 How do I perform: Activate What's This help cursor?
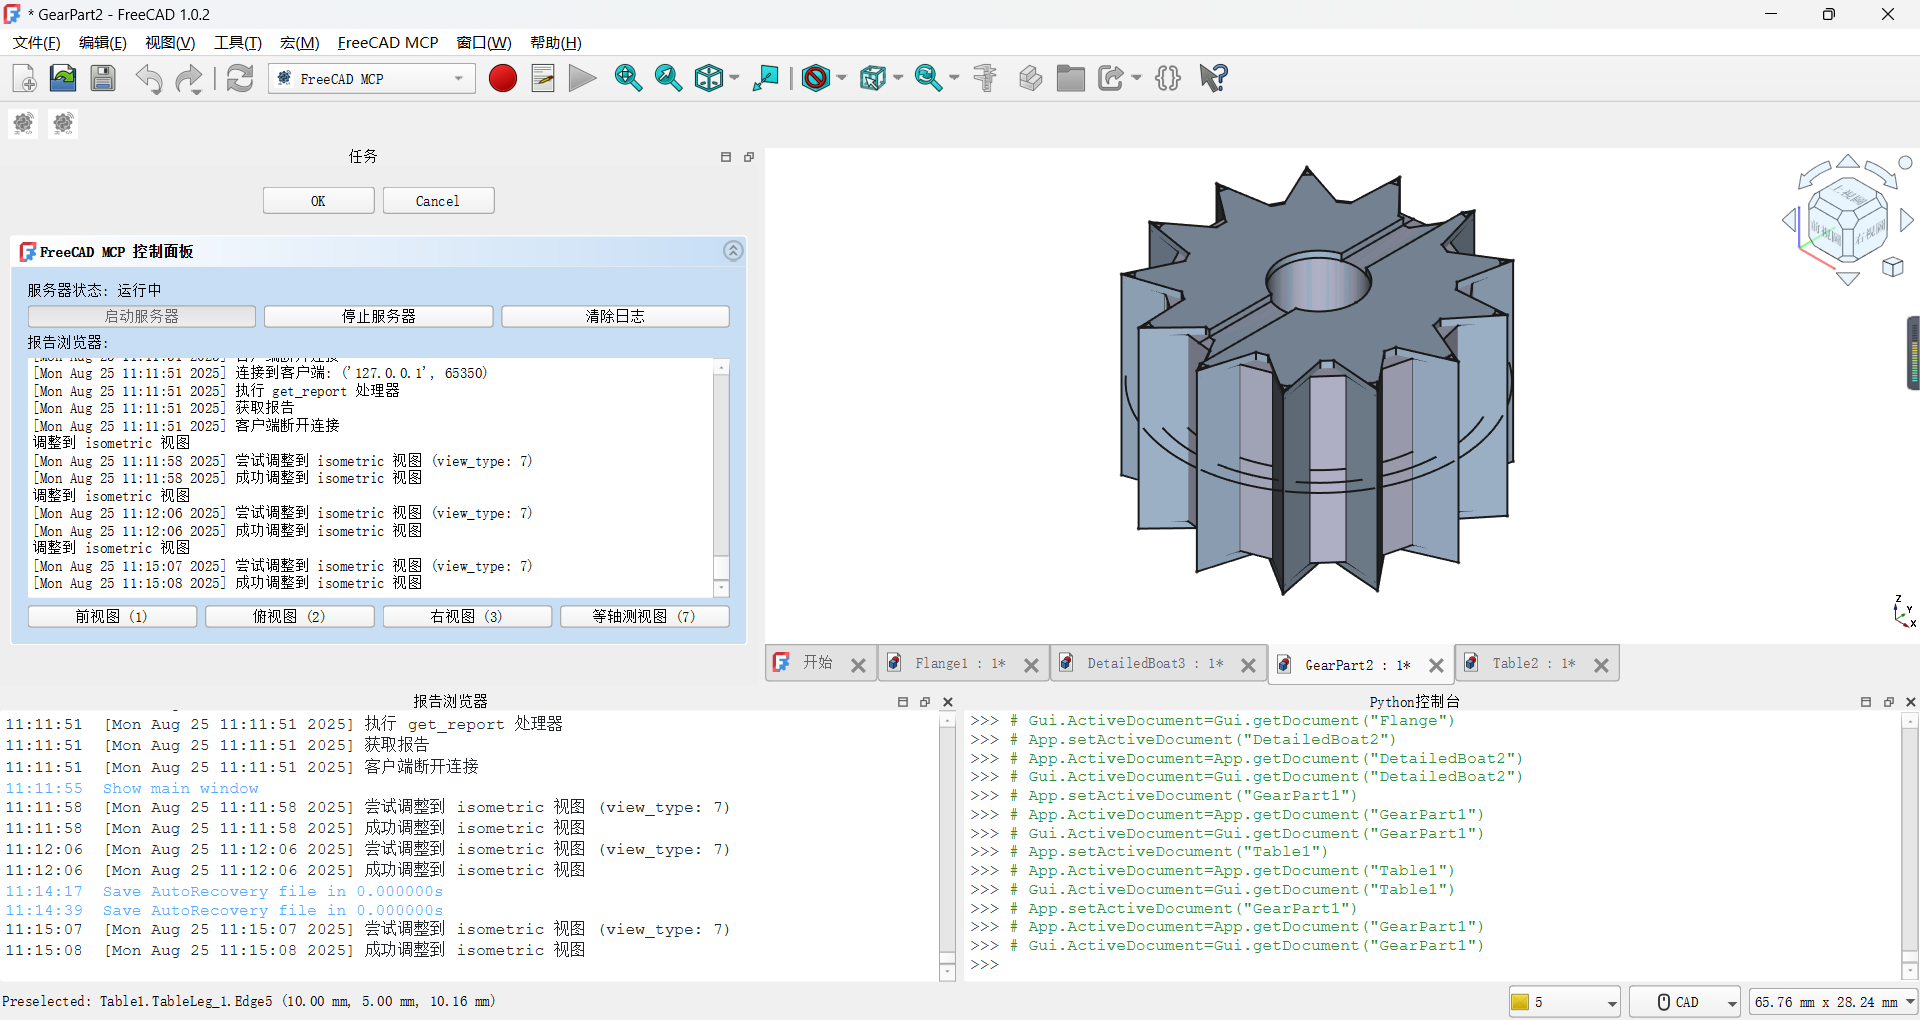click(x=1213, y=78)
